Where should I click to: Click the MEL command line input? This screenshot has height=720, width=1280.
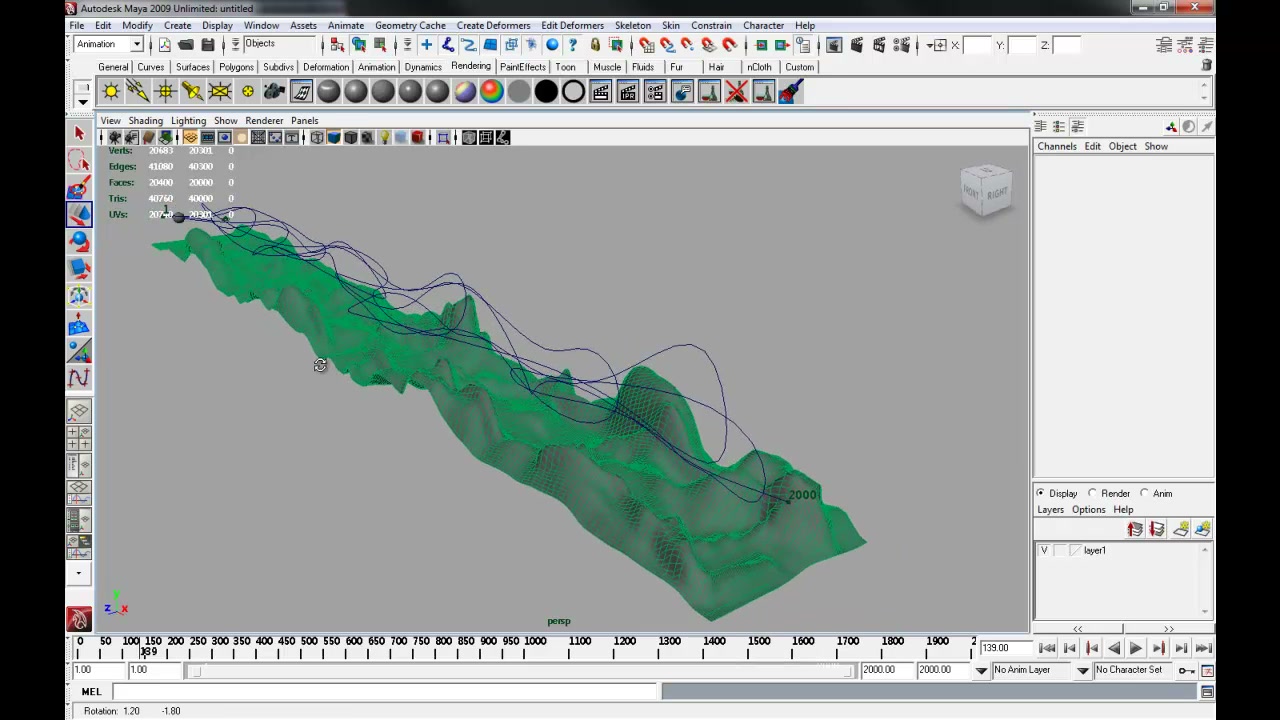tap(385, 691)
